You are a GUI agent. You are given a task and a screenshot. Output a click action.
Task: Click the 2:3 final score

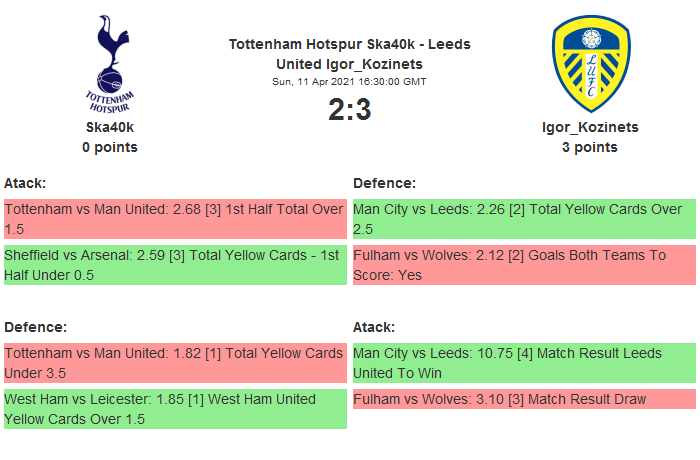[349, 110]
